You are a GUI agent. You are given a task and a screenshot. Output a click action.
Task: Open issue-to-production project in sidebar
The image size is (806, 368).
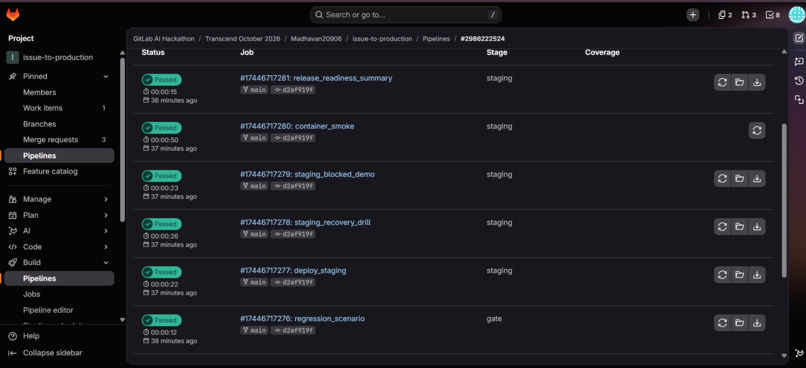(x=59, y=58)
